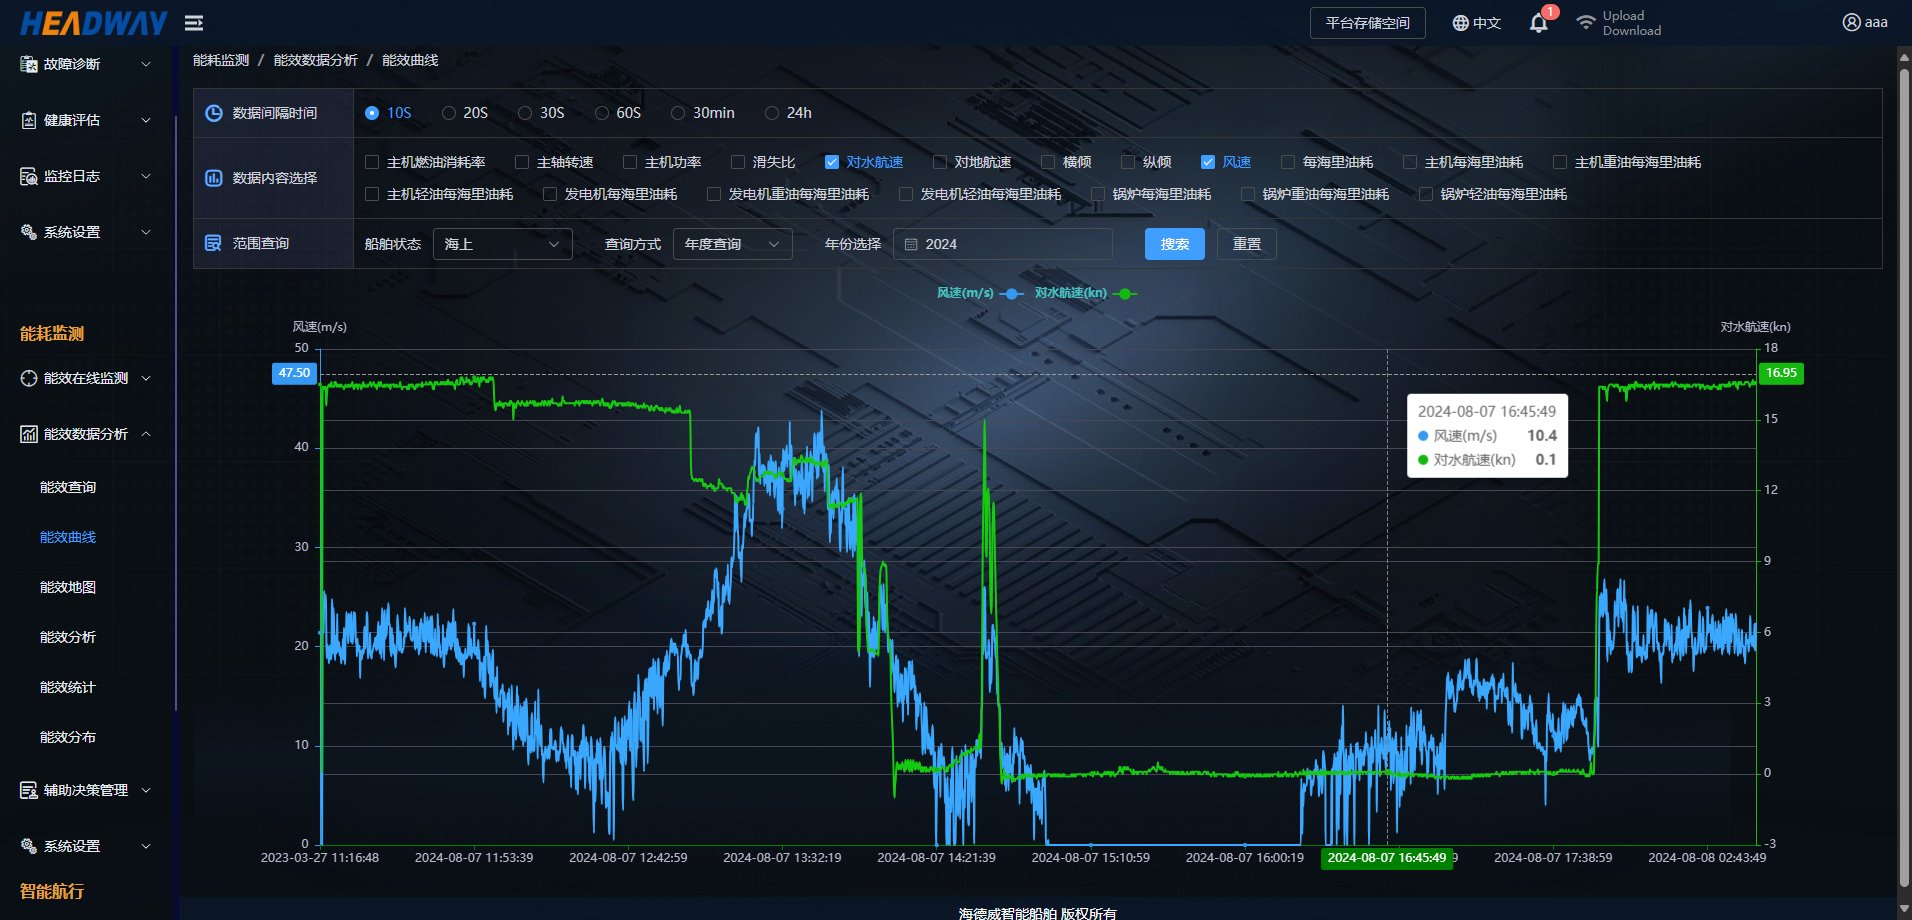Click the aaa user account icon
This screenshot has height=920, width=1912.
pos(1851,22)
